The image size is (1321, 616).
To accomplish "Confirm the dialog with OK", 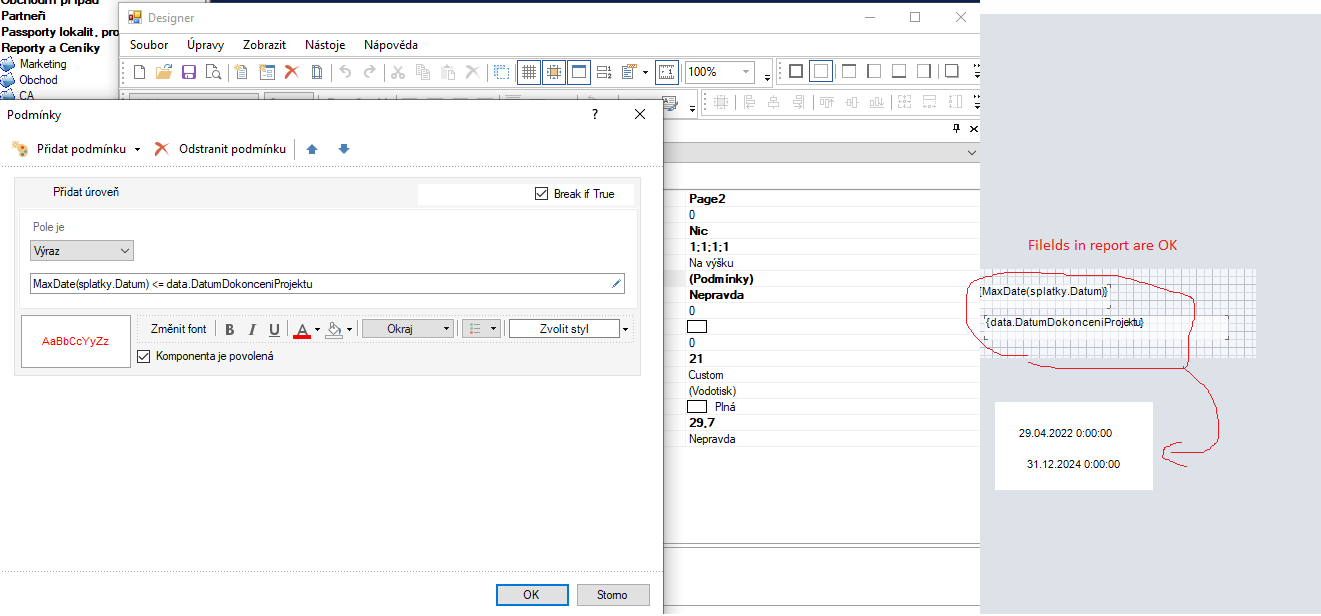I will 531,594.
